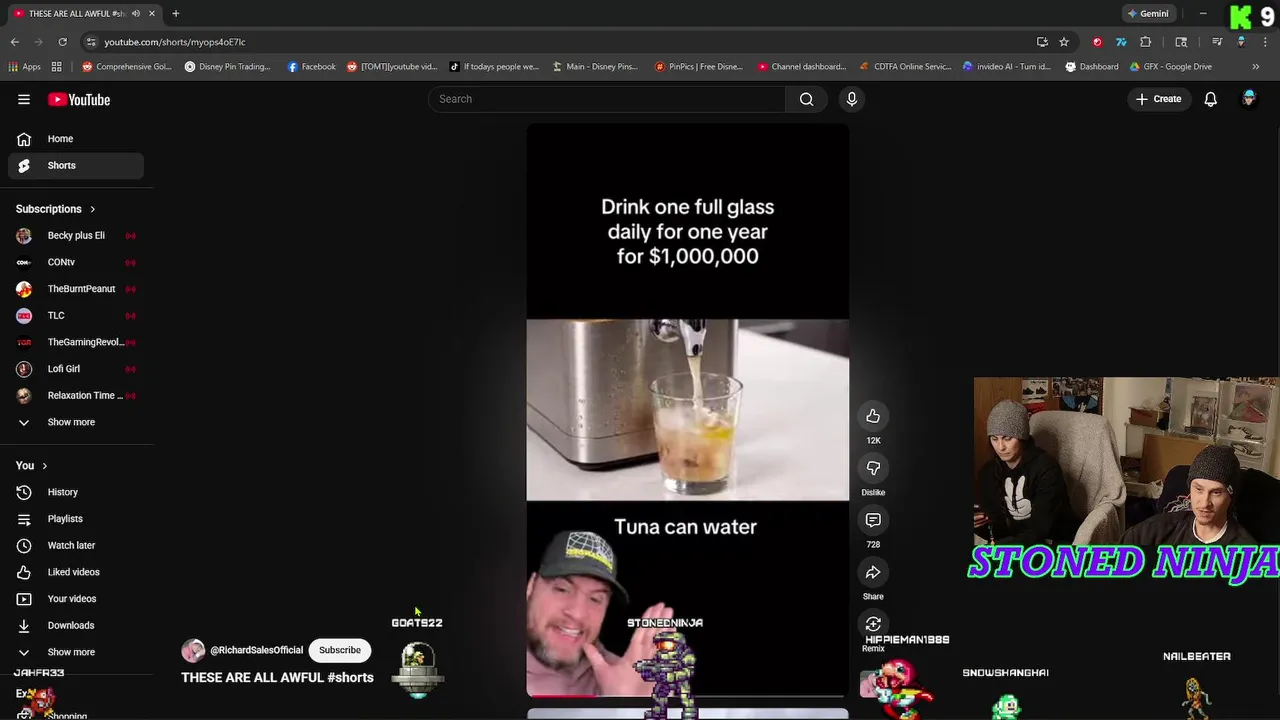1280x720 pixels.
Task: Open the Chrome profile avatar
Action: tap(1241, 42)
